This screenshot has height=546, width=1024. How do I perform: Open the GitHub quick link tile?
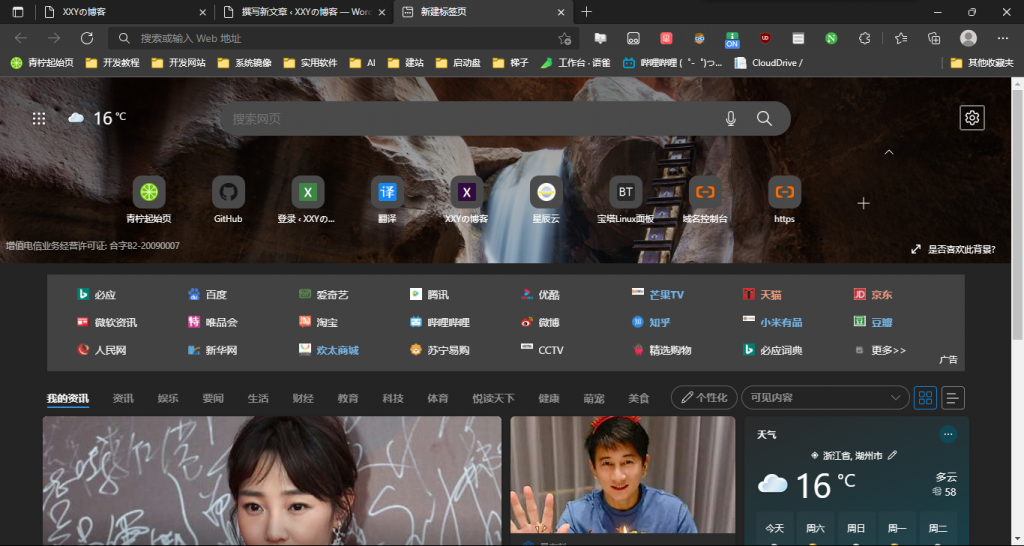point(228,192)
